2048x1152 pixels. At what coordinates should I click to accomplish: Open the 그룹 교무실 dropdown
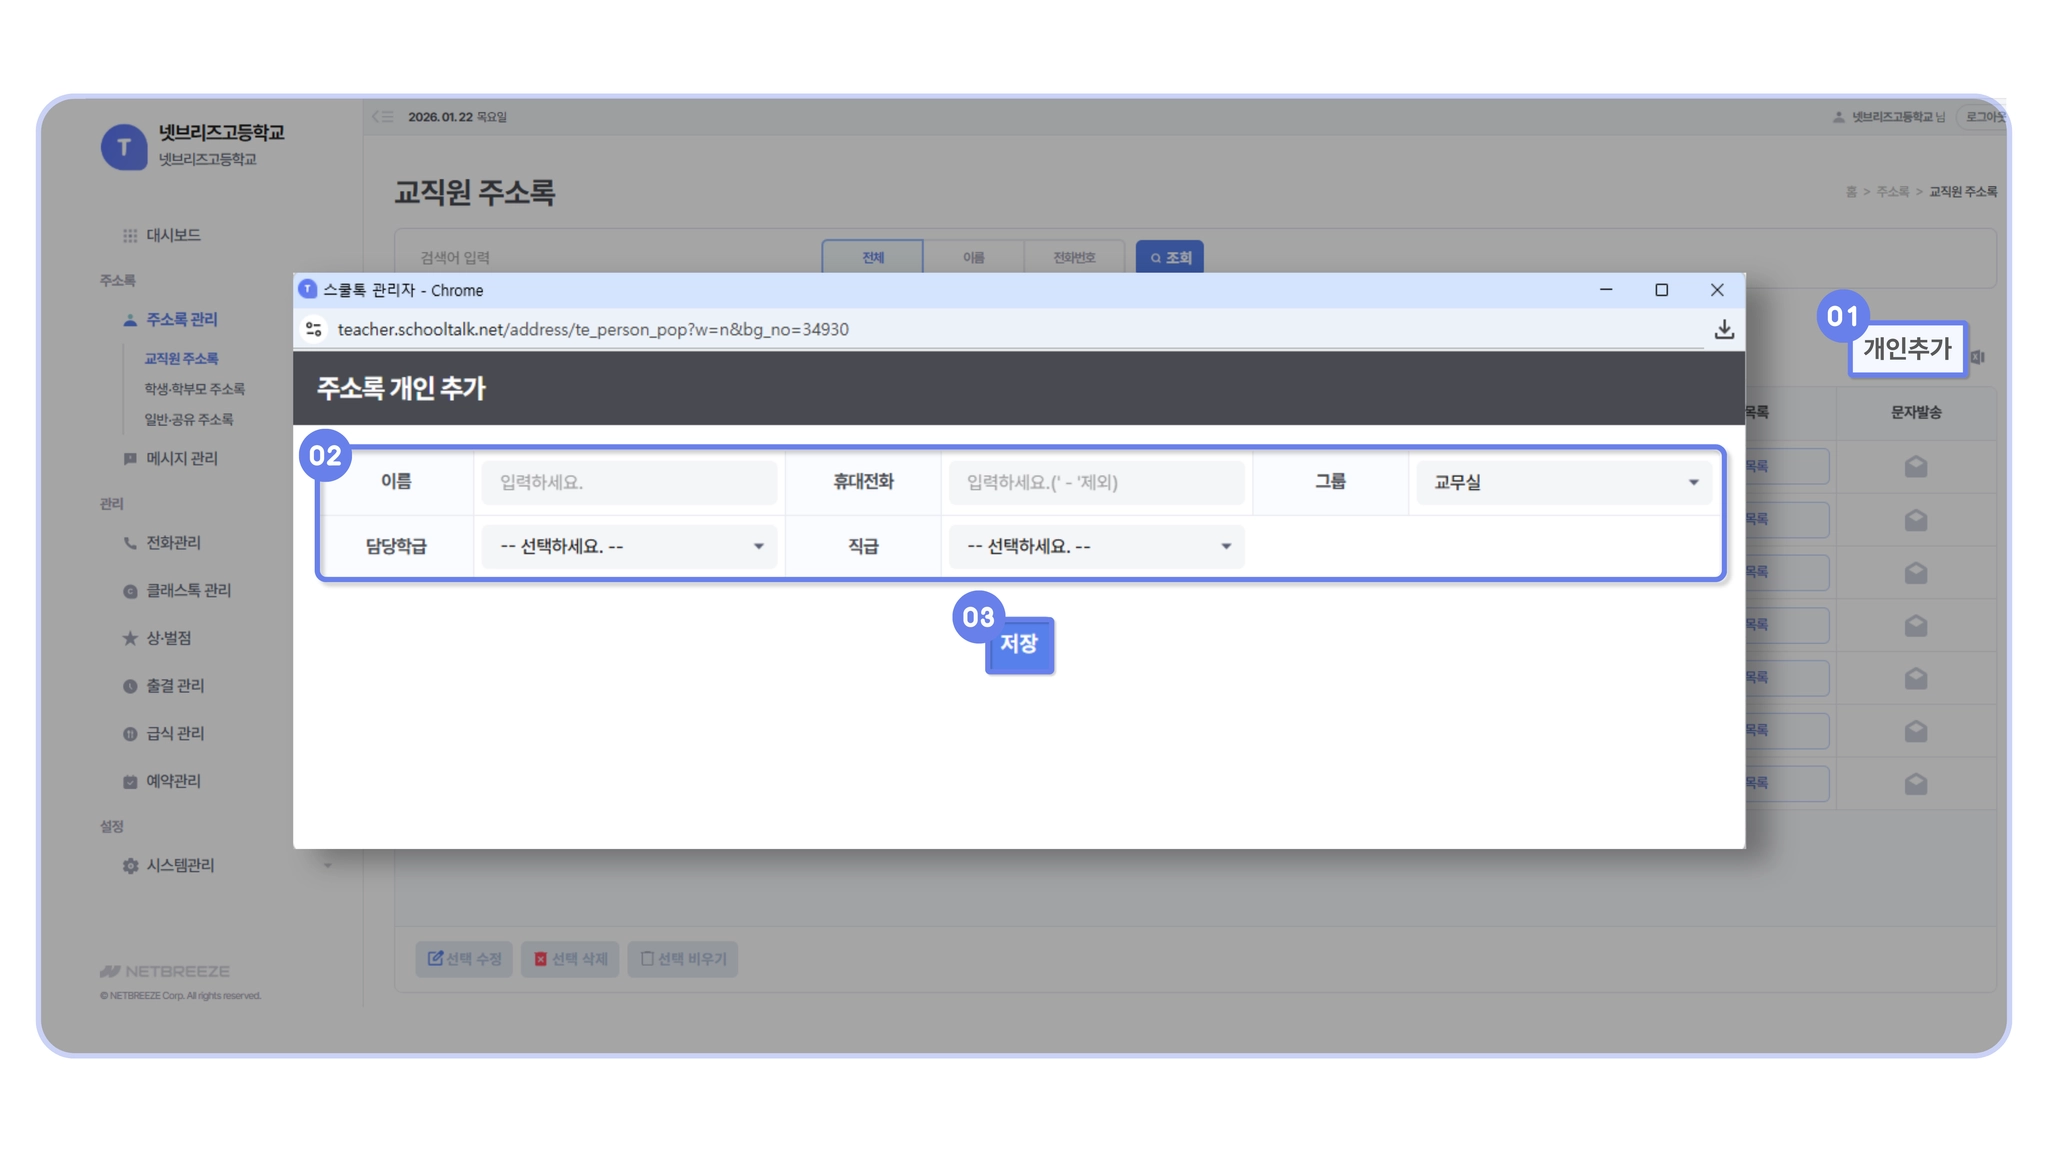coord(1564,482)
